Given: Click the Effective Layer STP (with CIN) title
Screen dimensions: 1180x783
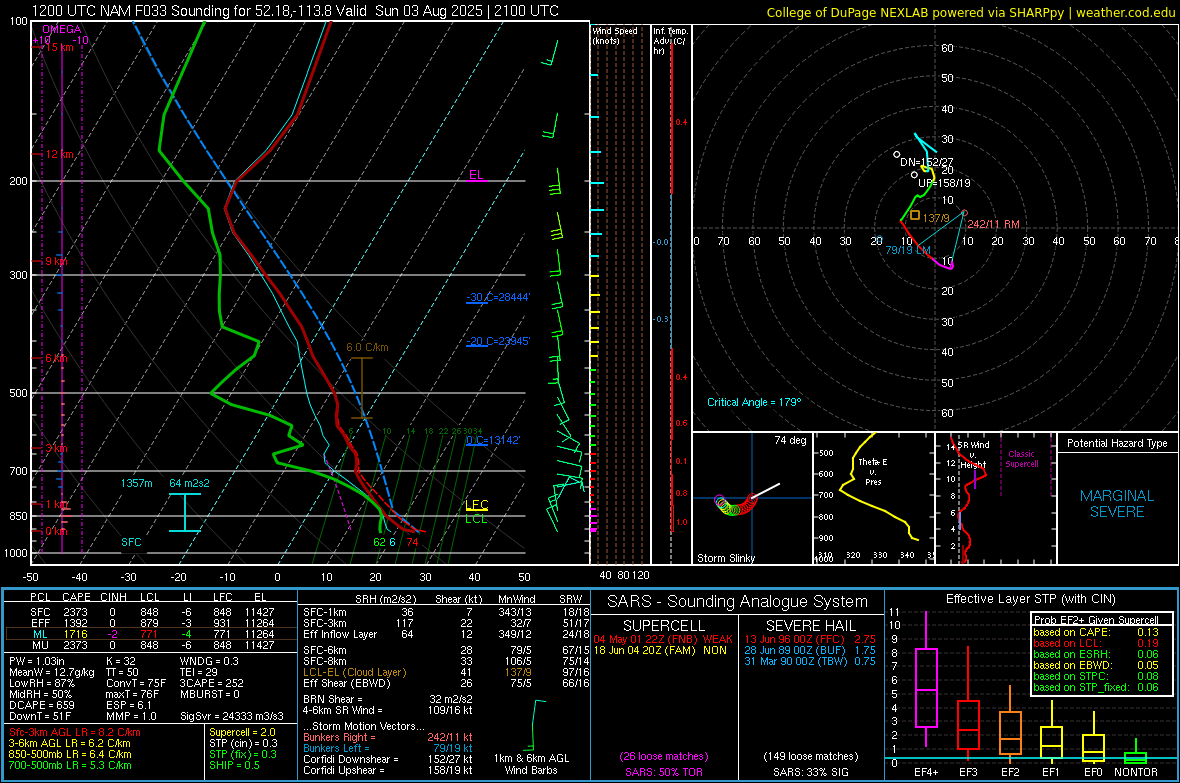Looking at the screenshot, I should tap(1030, 599).
